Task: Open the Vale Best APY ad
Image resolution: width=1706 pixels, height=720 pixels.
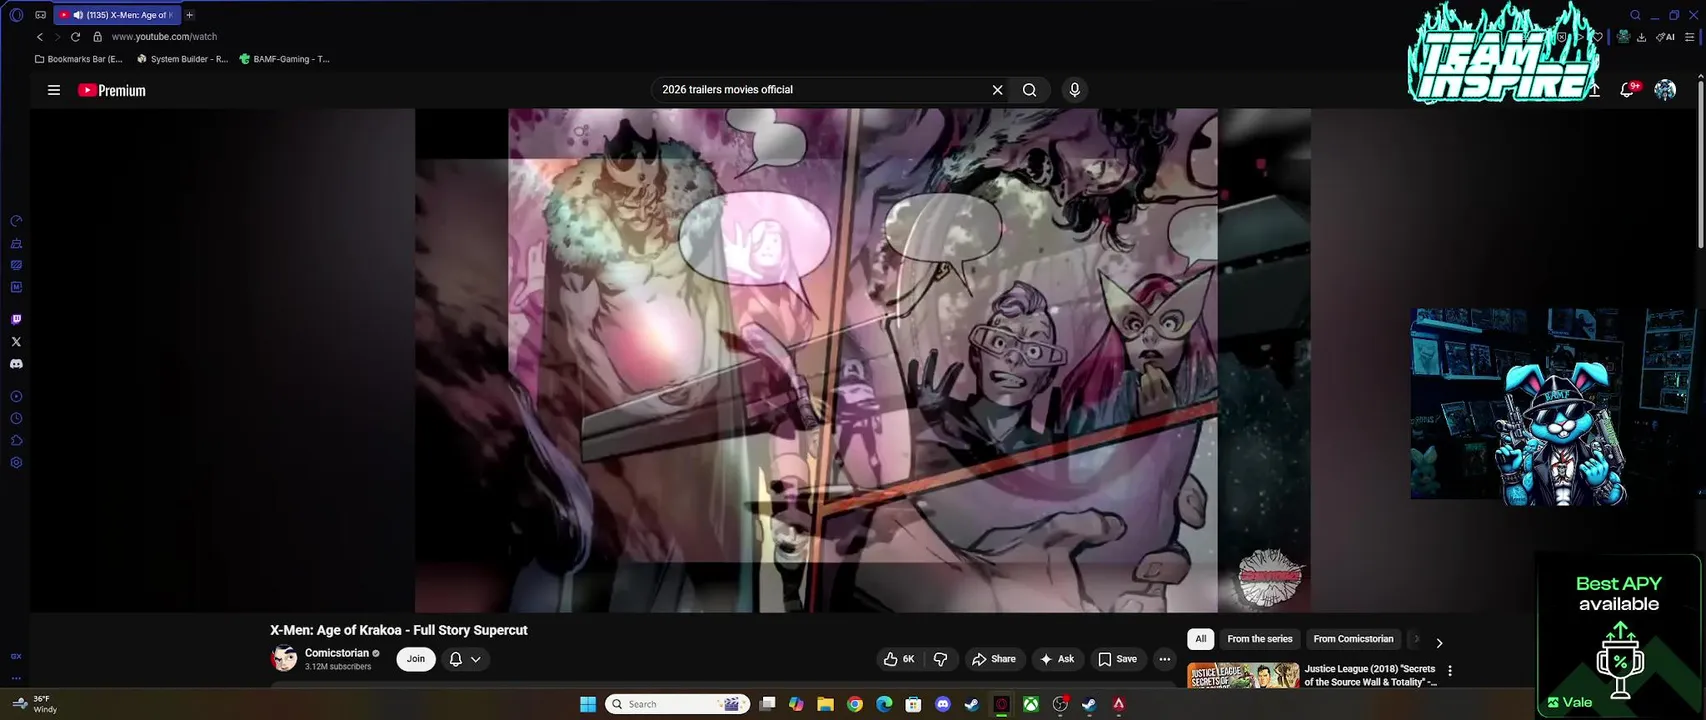Action: click(1619, 636)
